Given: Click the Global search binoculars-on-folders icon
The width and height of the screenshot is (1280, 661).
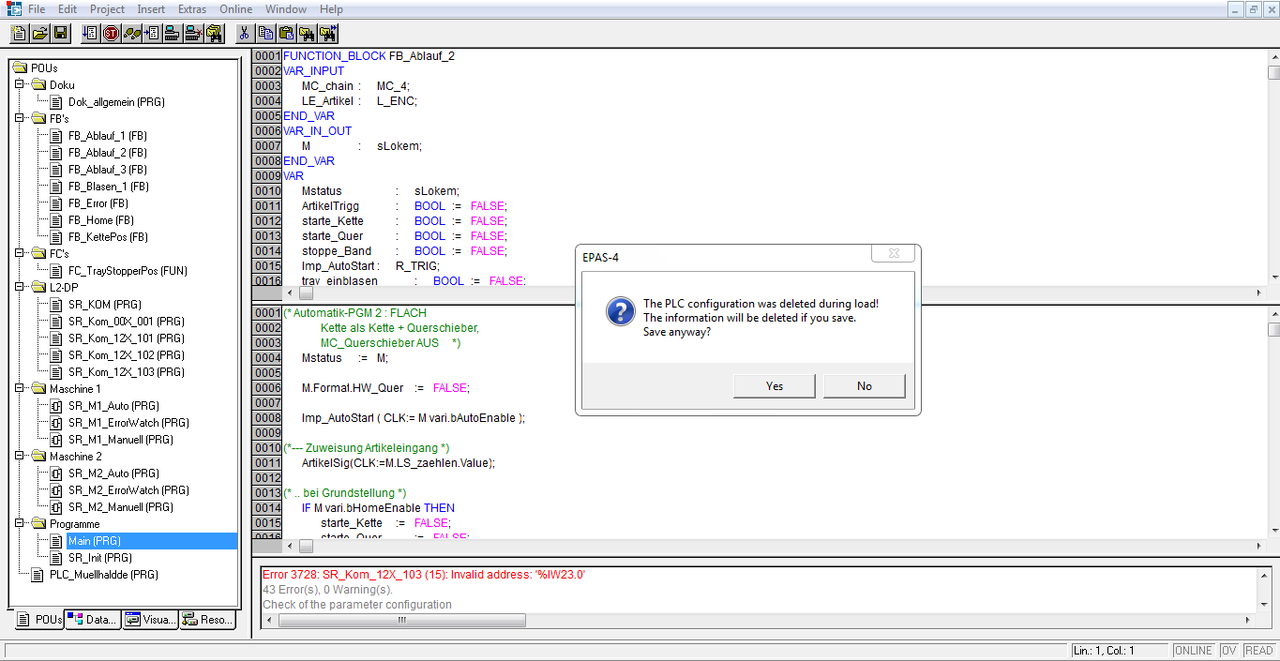Looking at the screenshot, I should [x=214, y=33].
